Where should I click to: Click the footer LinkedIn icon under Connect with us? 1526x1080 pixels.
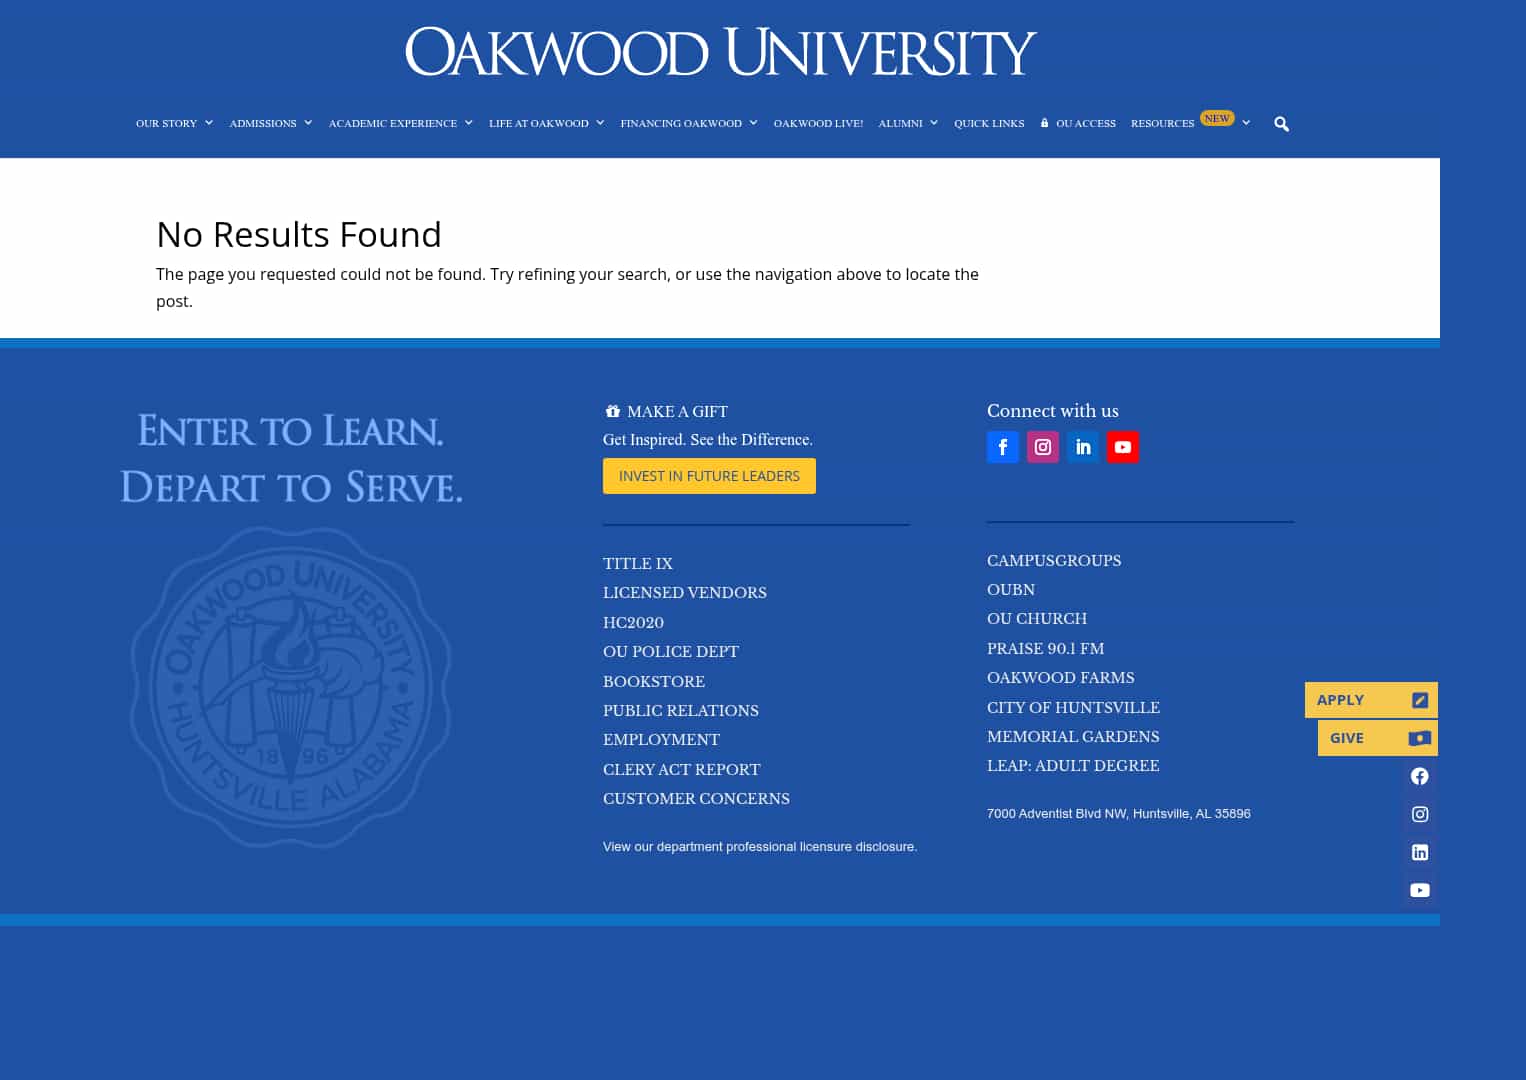1083,447
